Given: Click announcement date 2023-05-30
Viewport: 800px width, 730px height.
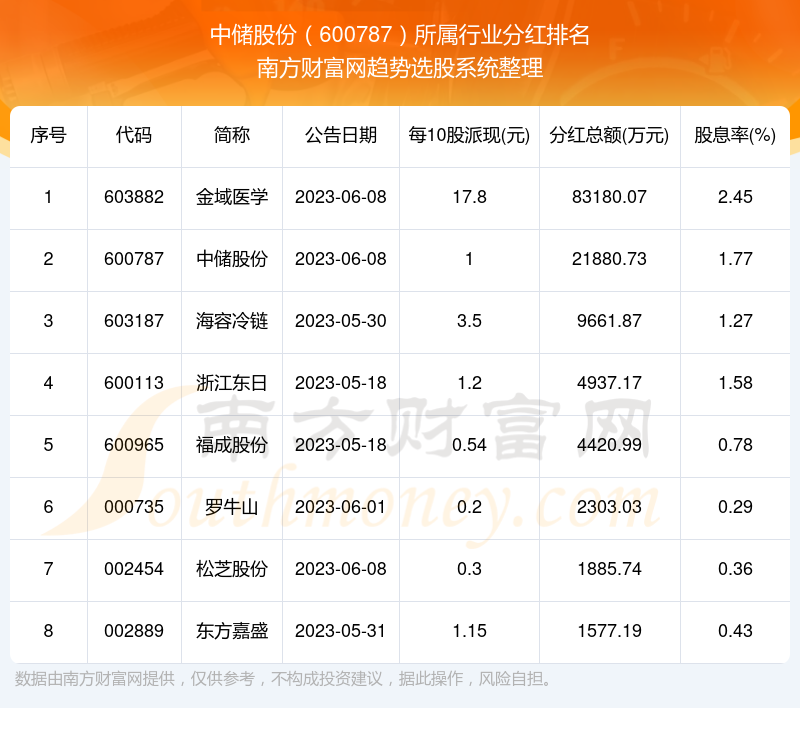Looking at the screenshot, I should (x=341, y=321).
